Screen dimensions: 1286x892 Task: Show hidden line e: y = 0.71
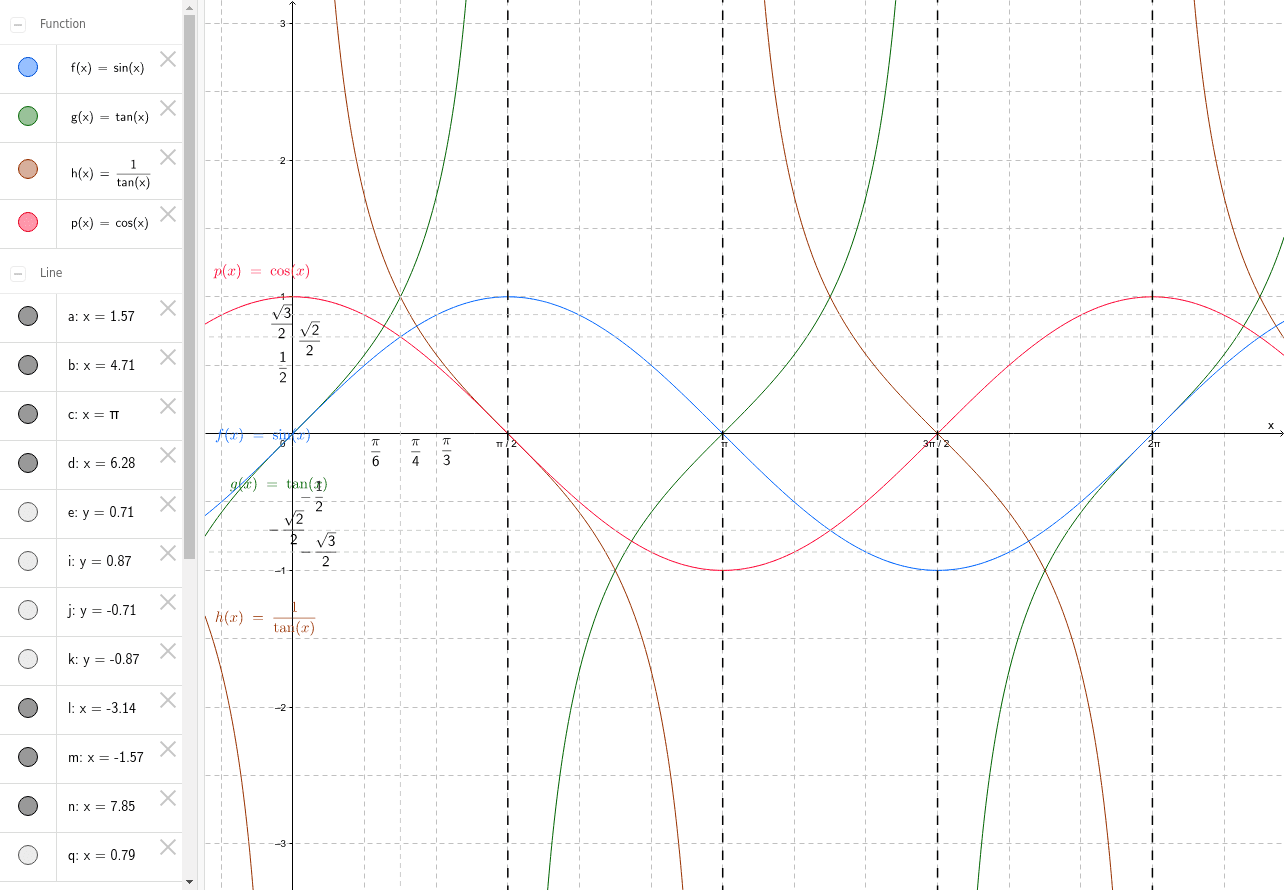pos(28,512)
